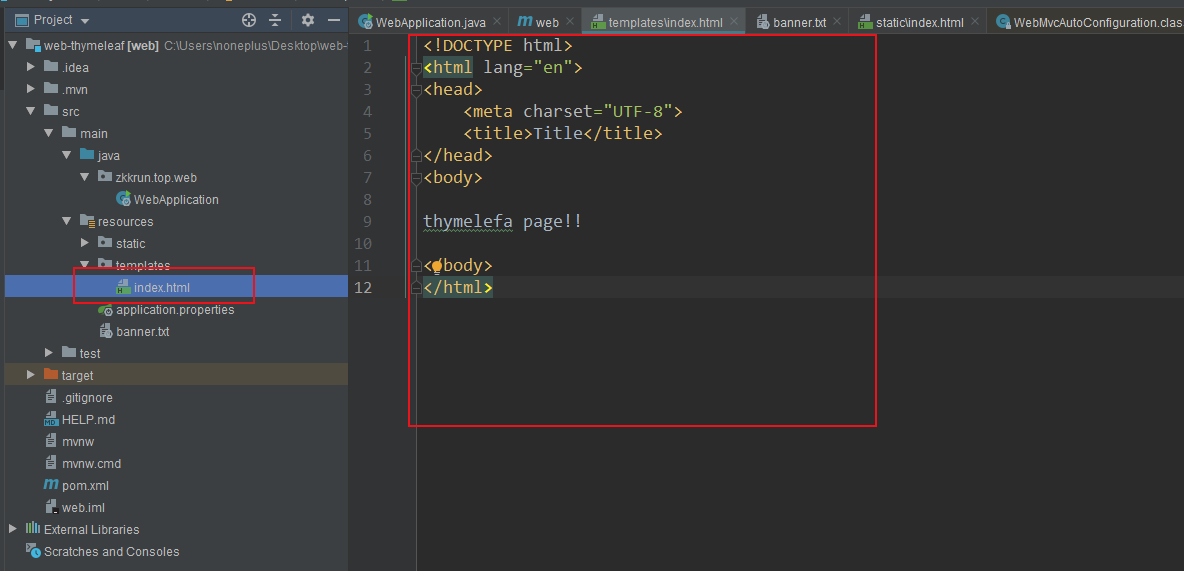Collapse the src folder
This screenshot has width=1184, height=571.
click(30, 111)
